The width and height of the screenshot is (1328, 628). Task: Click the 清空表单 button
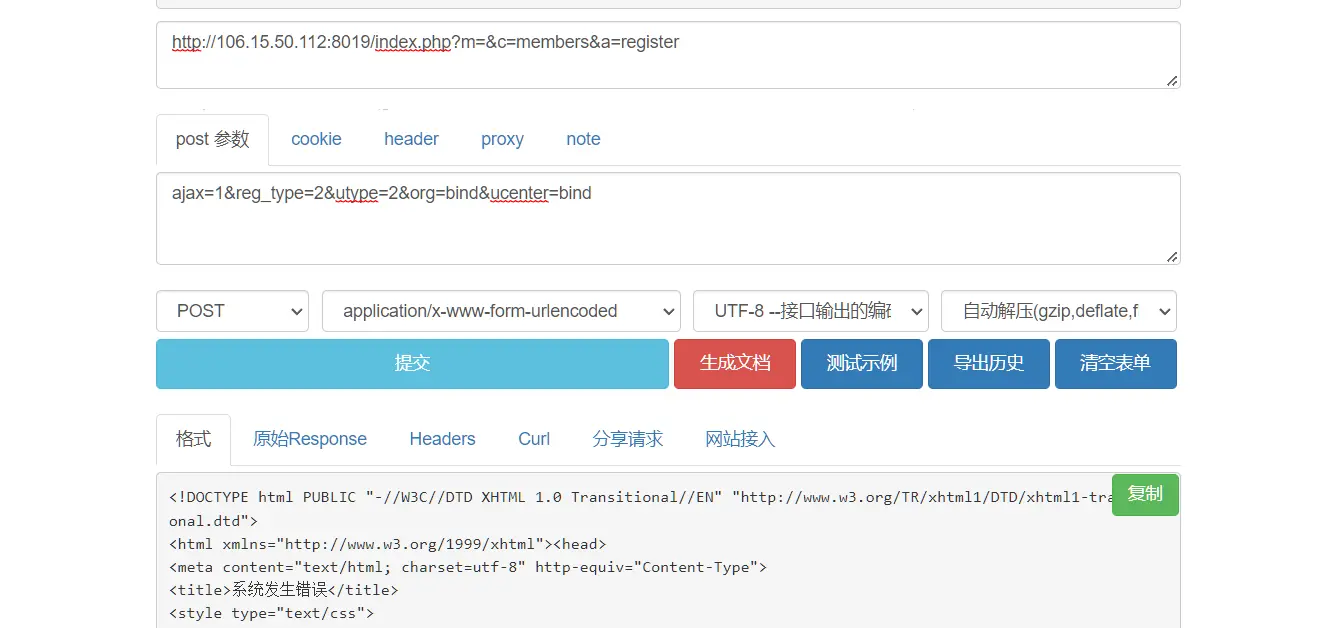1115,363
